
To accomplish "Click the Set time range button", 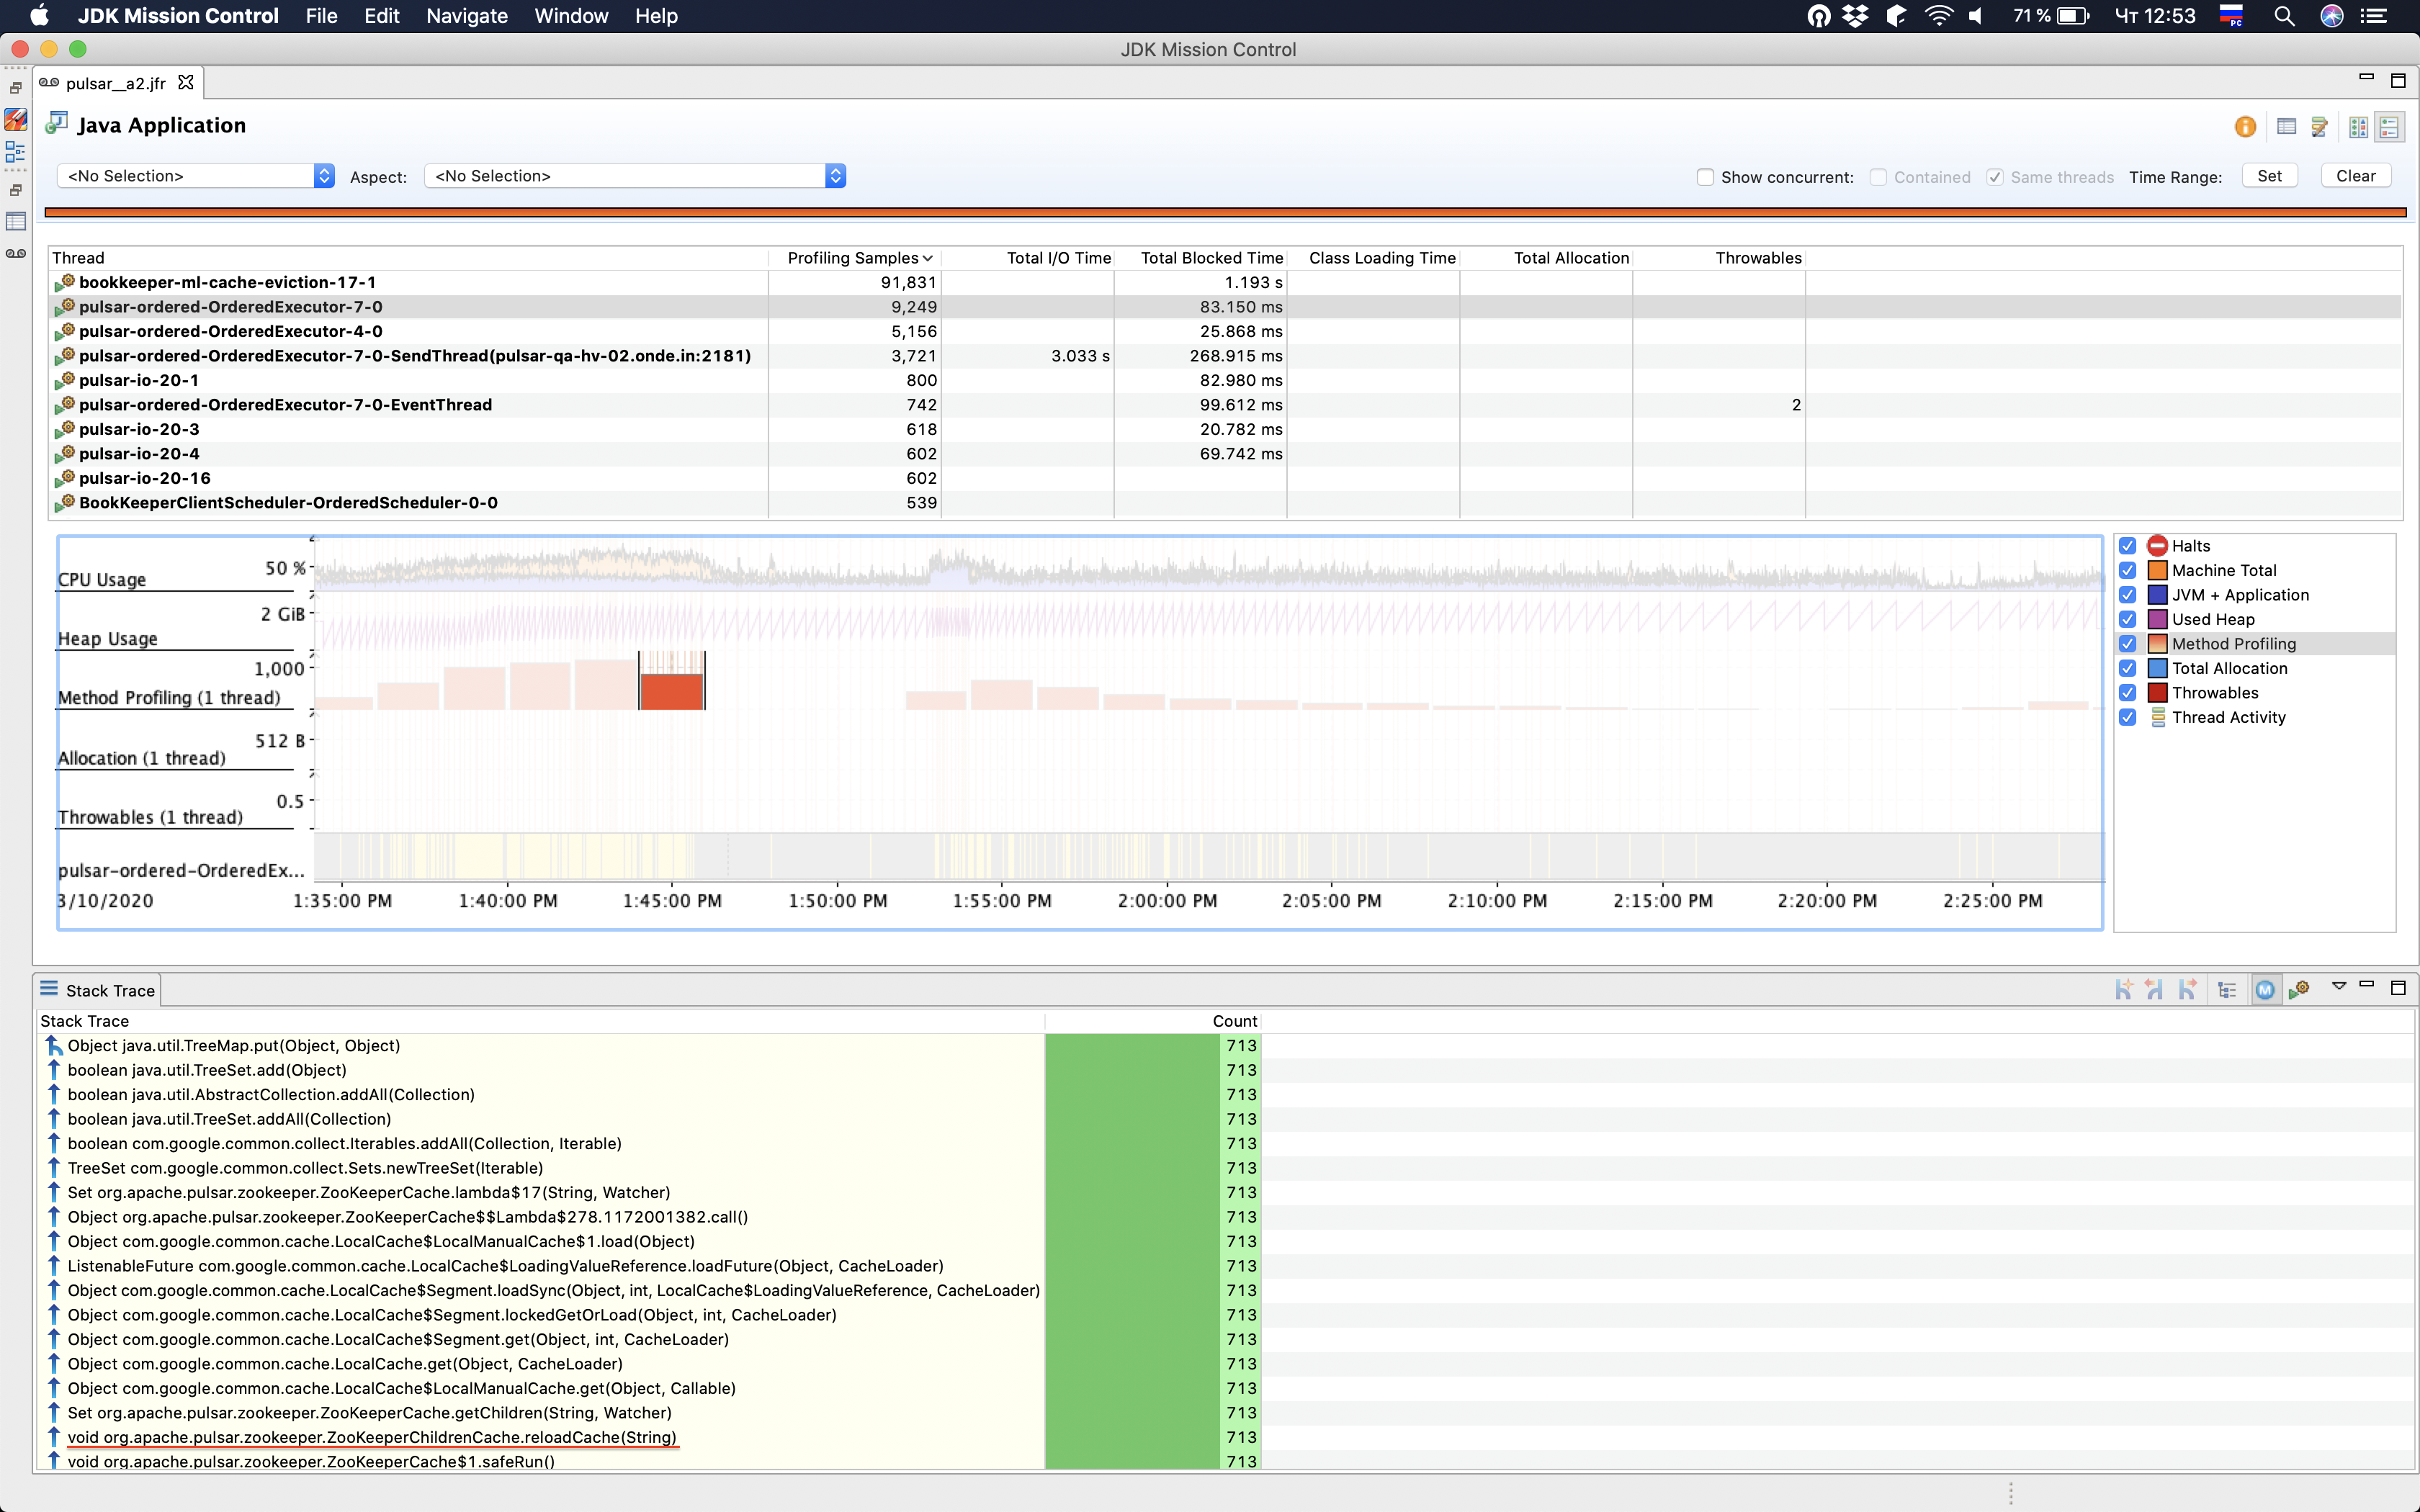I will coord(2269,176).
